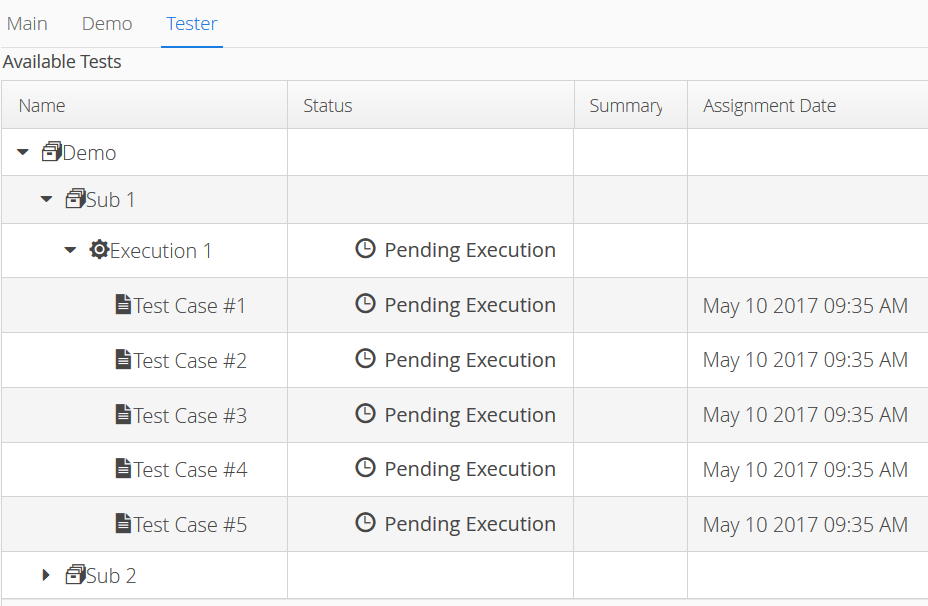Switch to the Main tab
This screenshot has height=606, width=928.
click(x=26, y=23)
